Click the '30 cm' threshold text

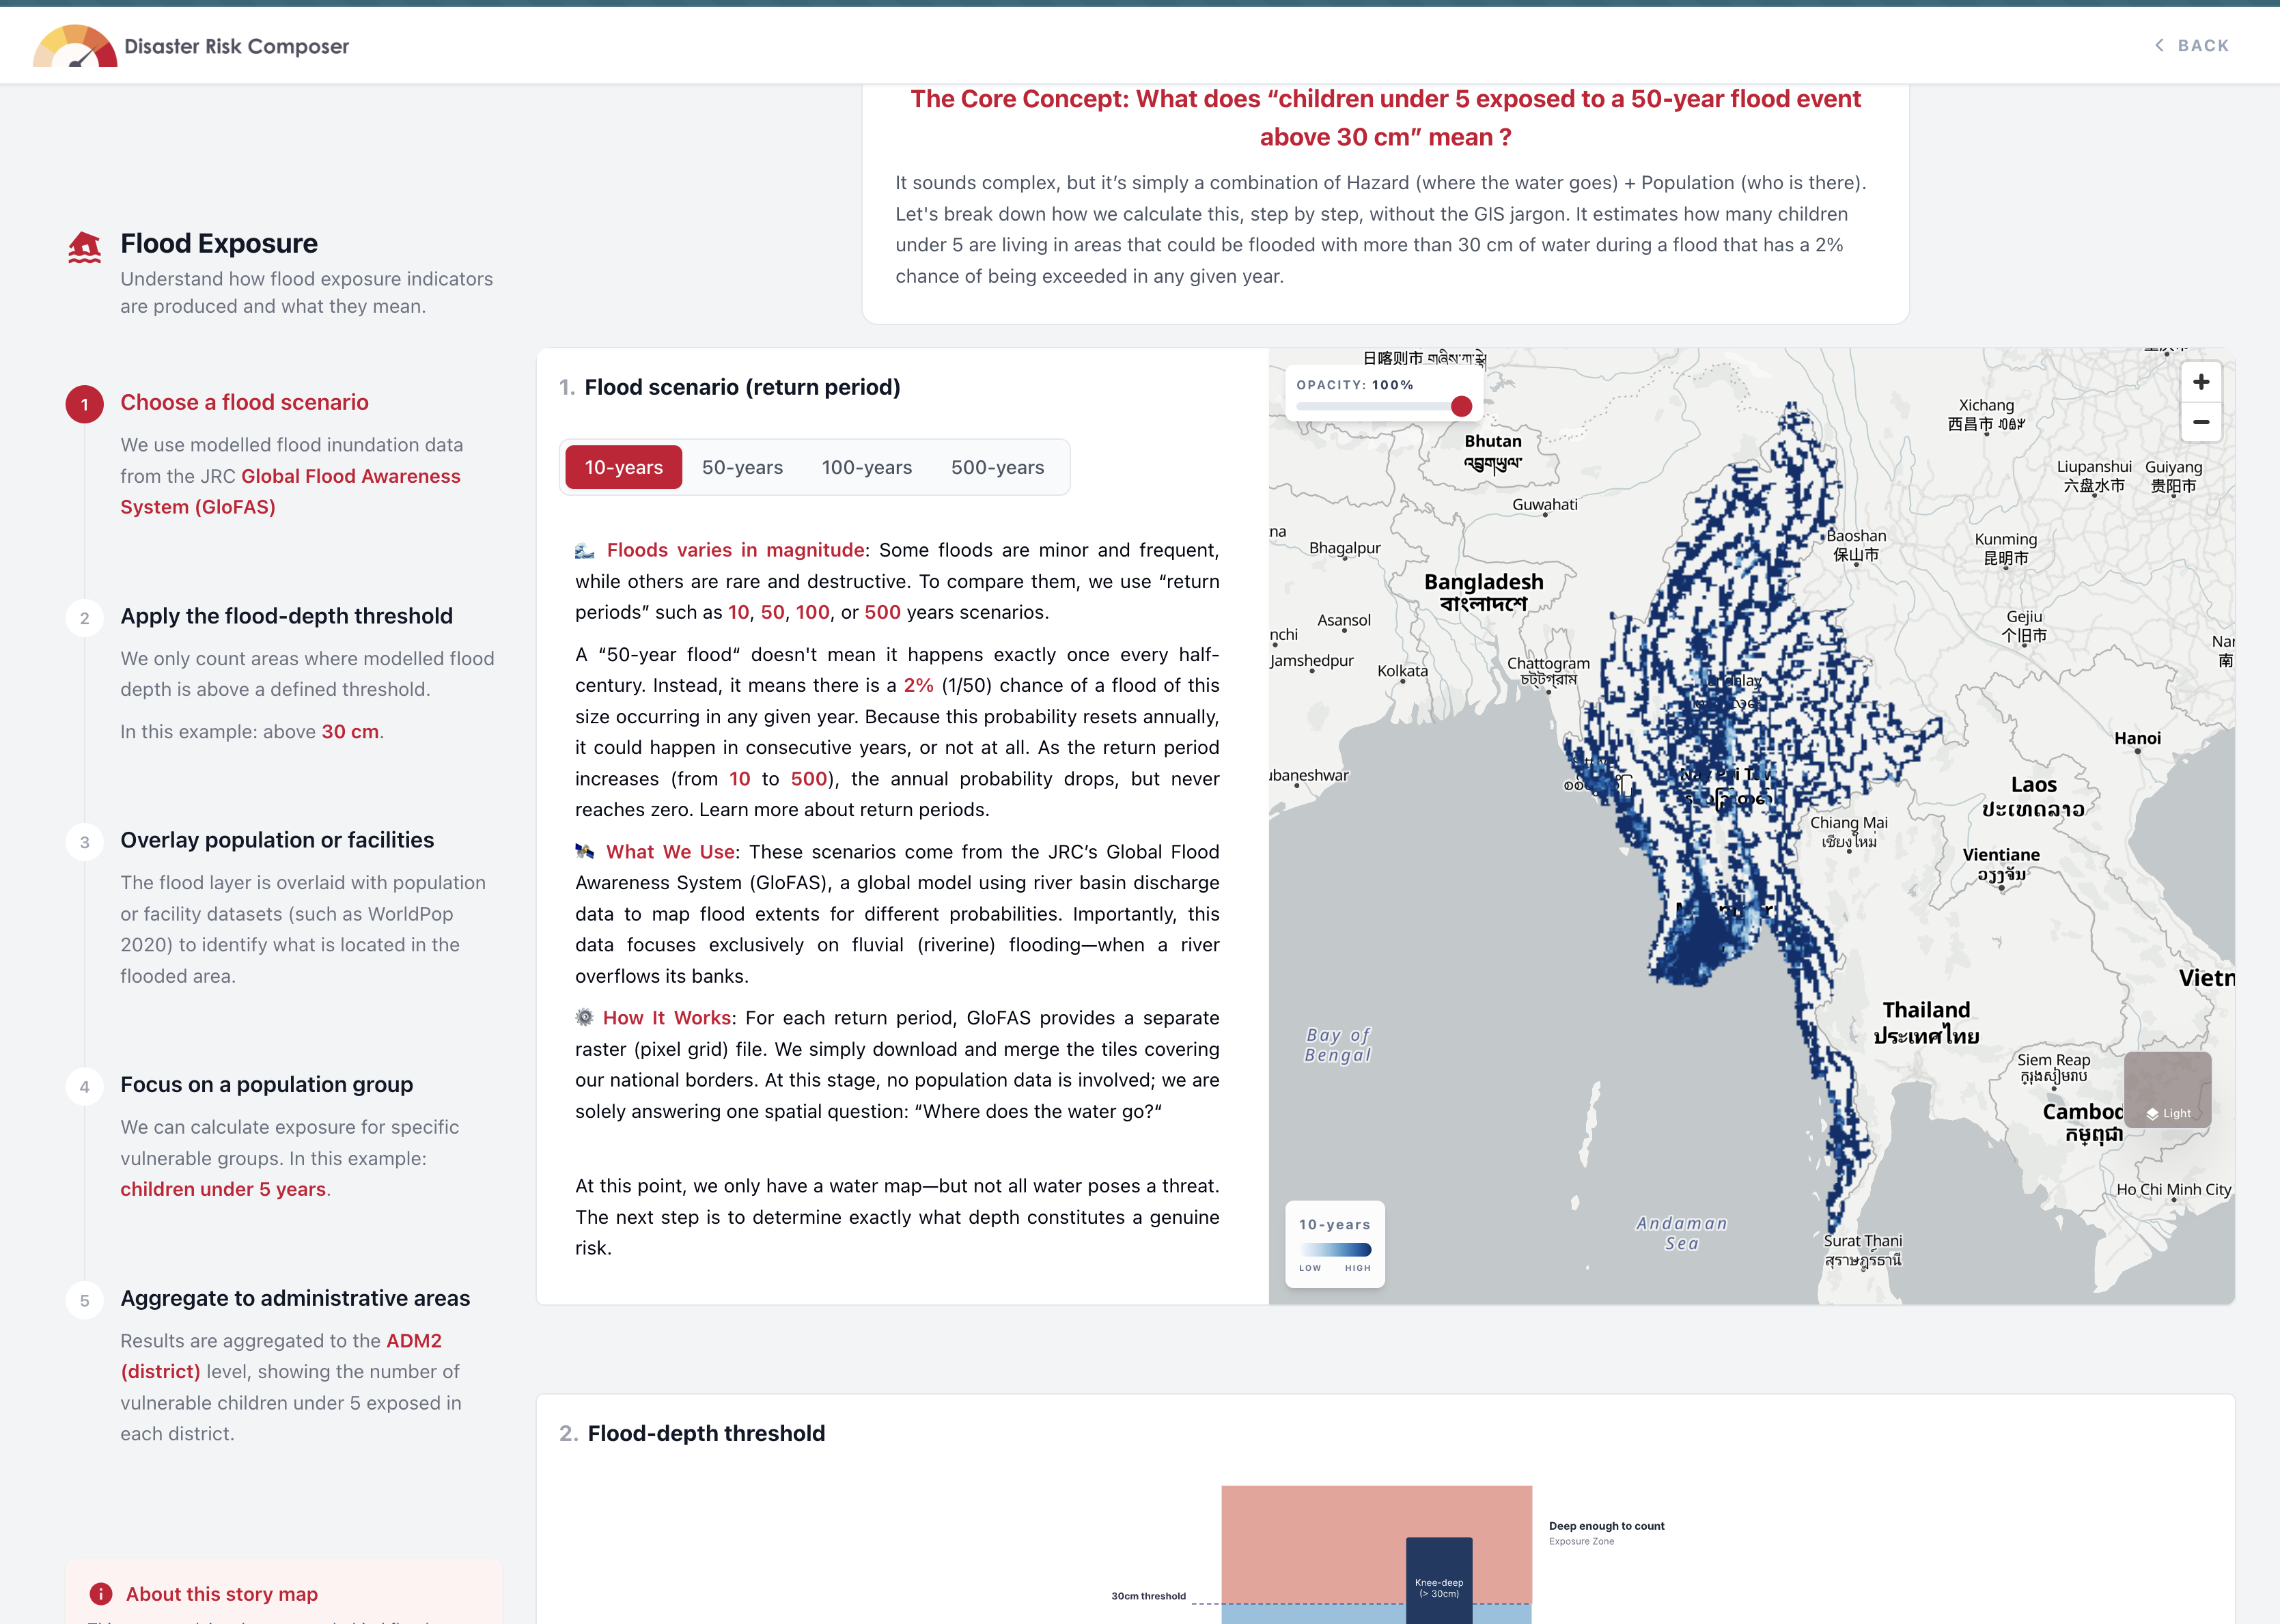(350, 731)
